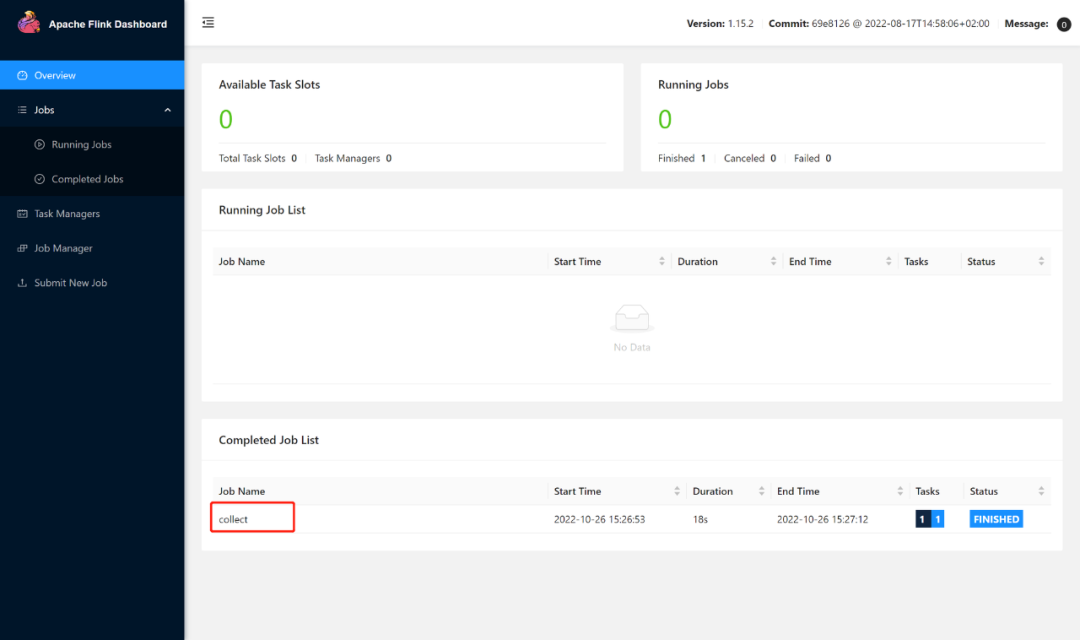Go to Running Jobs page

coord(92,144)
